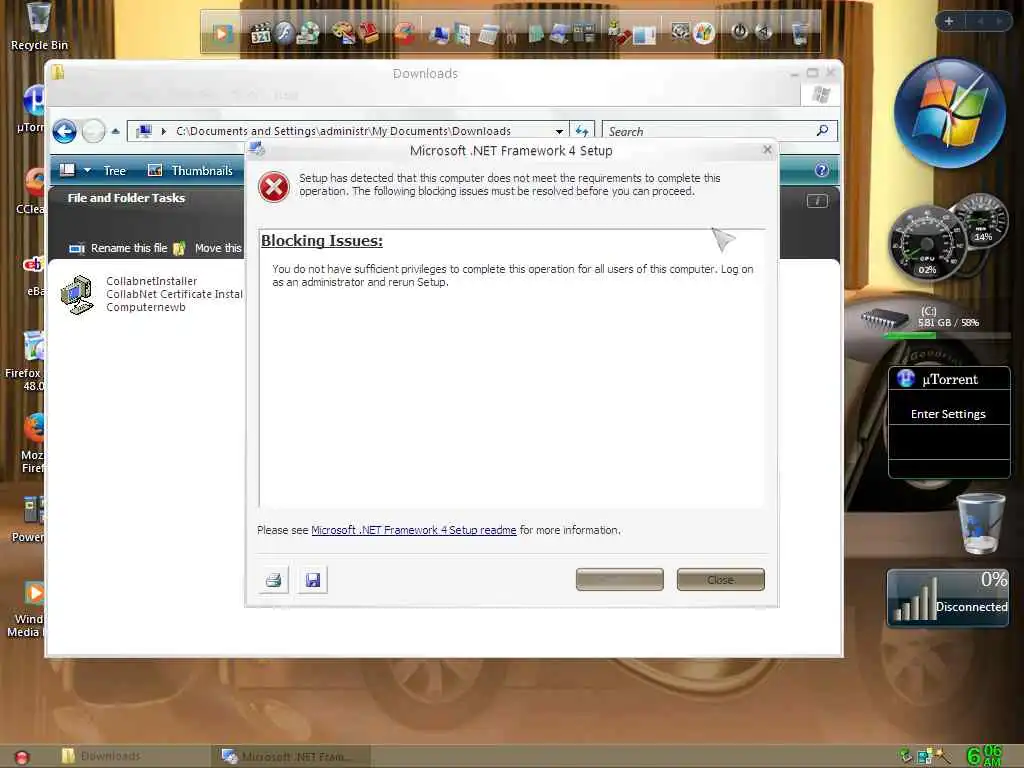Open Media Player Classic (321) dock icon
The image size is (1024, 768).
click(261, 33)
